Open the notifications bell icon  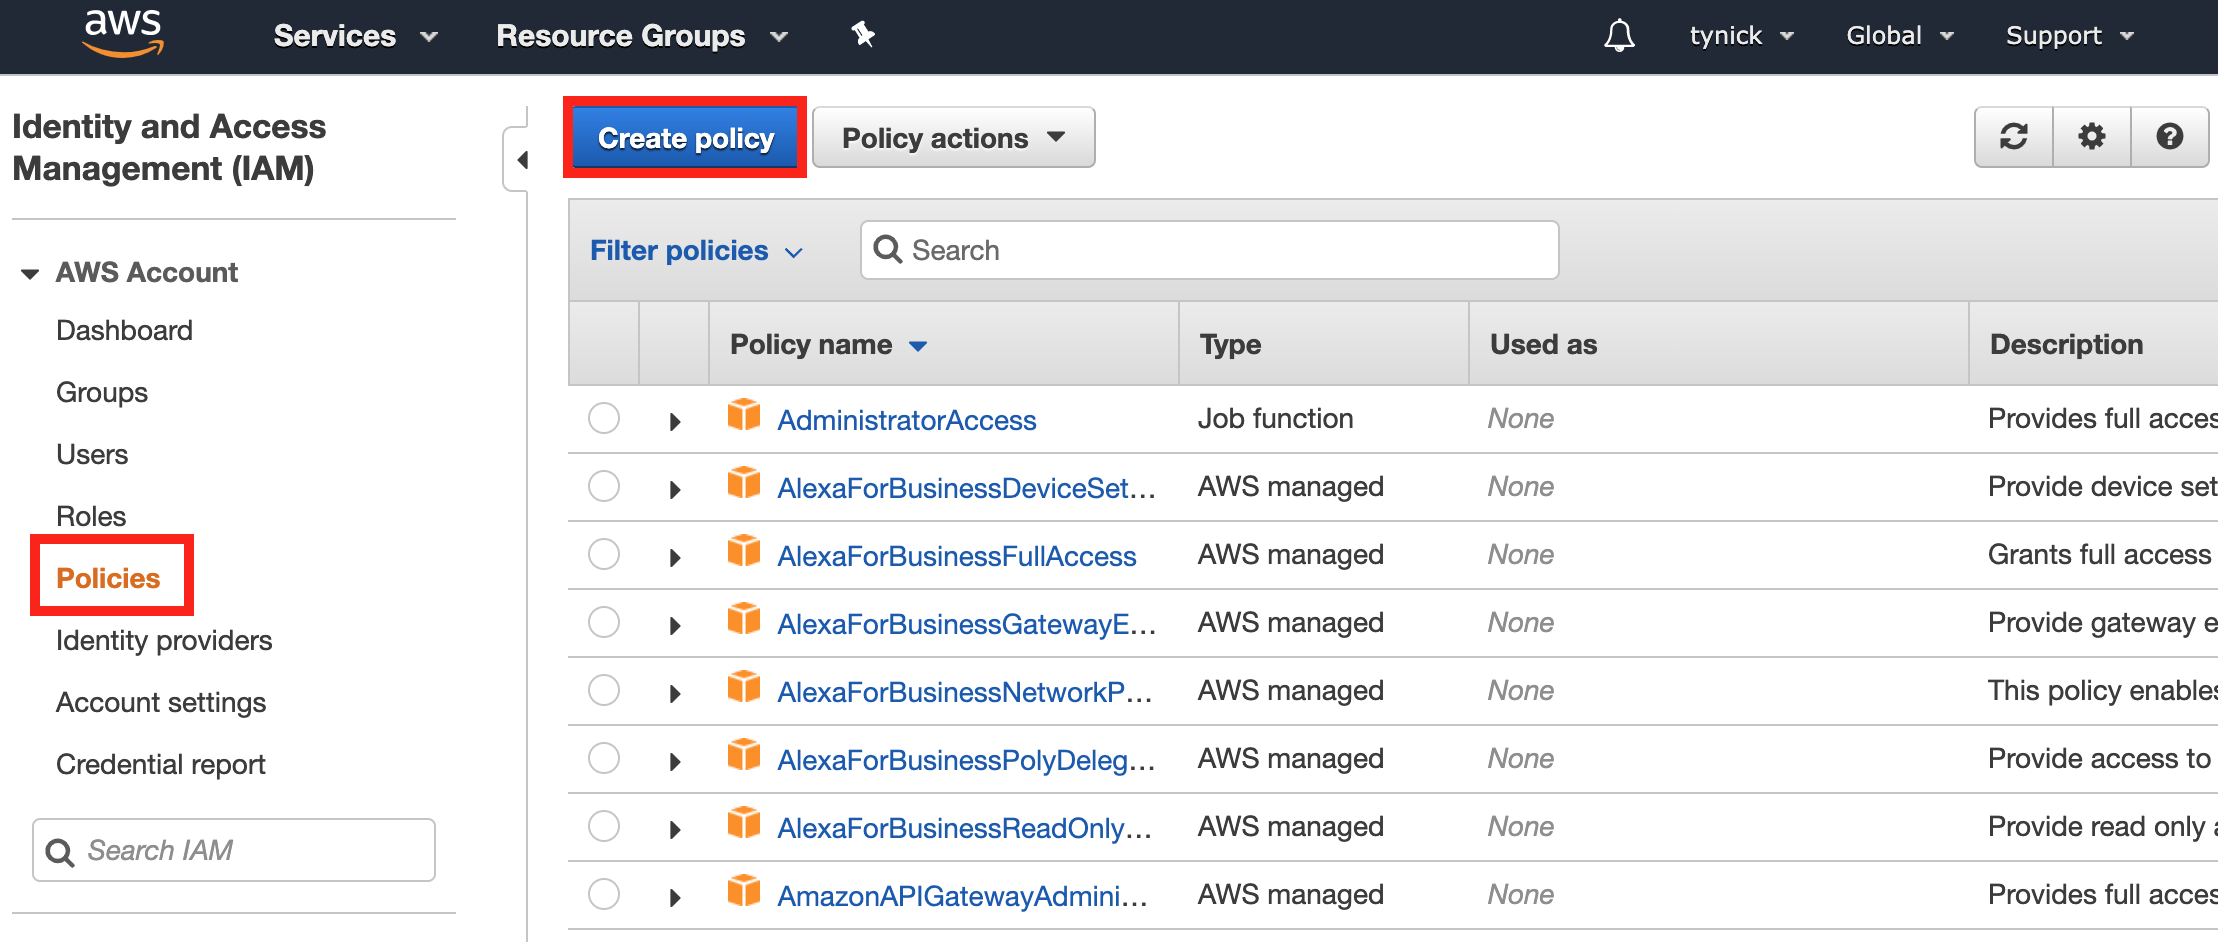[1619, 35]
